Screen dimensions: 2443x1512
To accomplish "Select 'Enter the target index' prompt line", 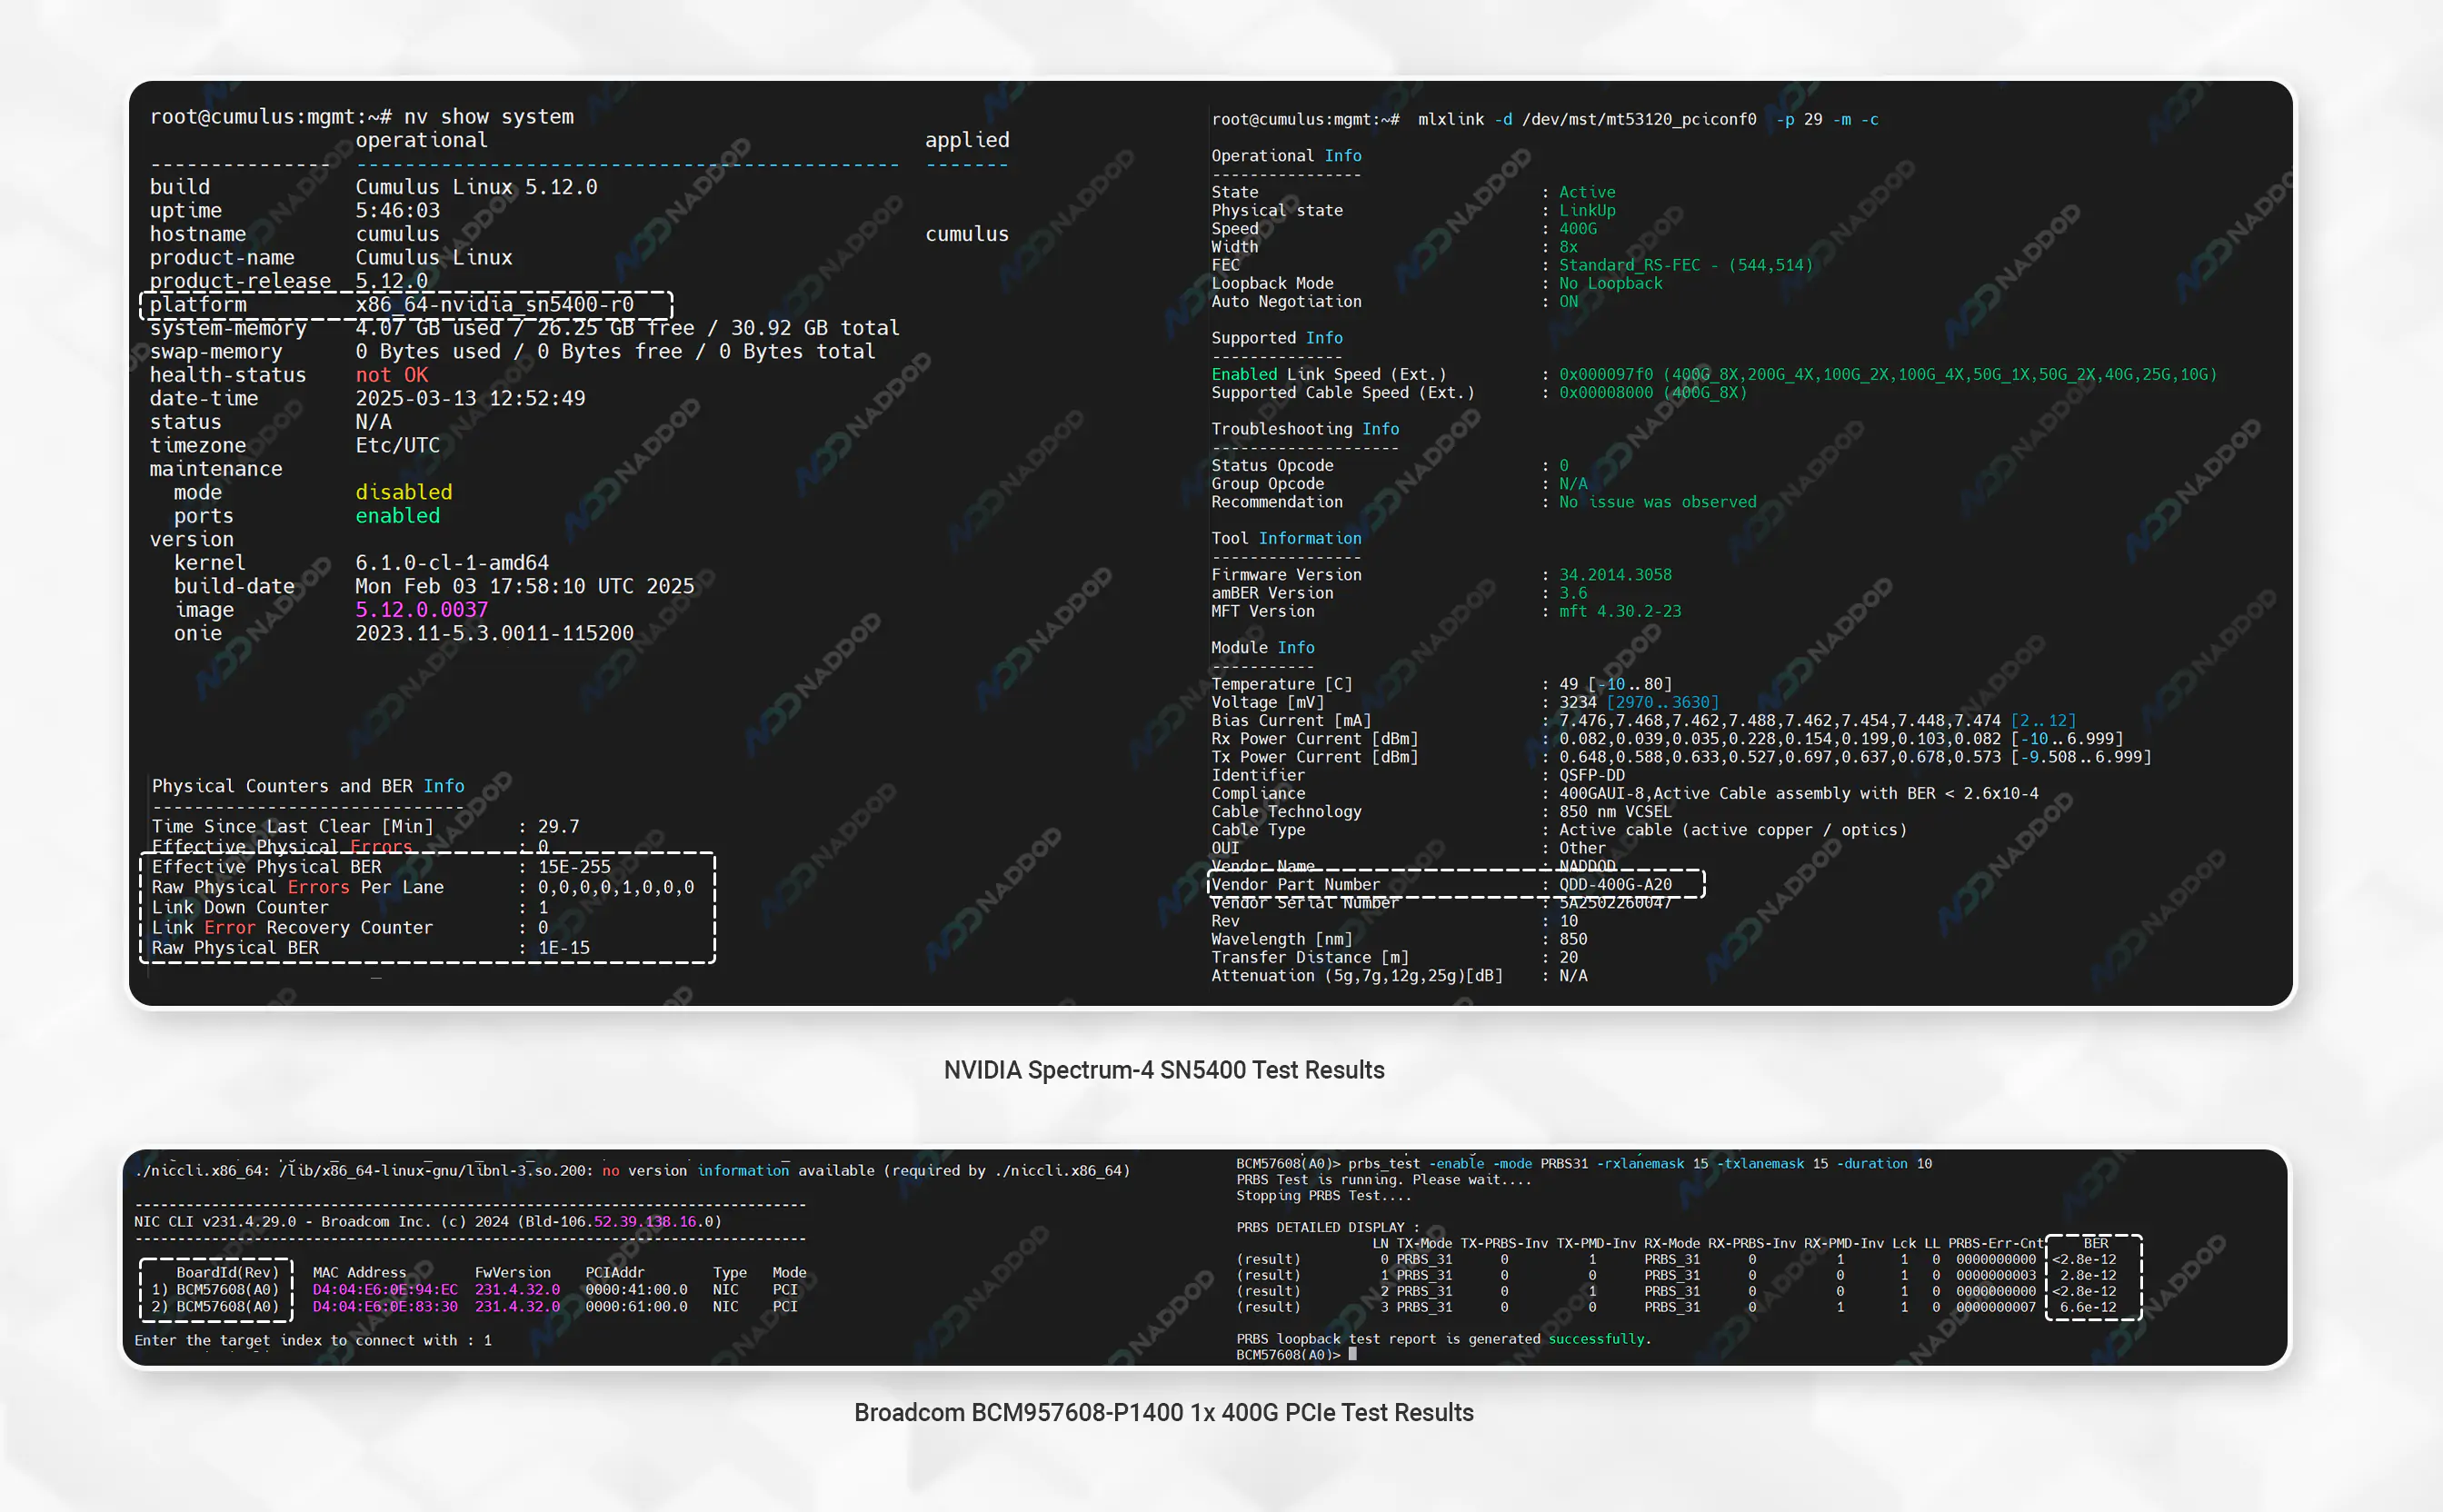I will (x=313, y=1340).
